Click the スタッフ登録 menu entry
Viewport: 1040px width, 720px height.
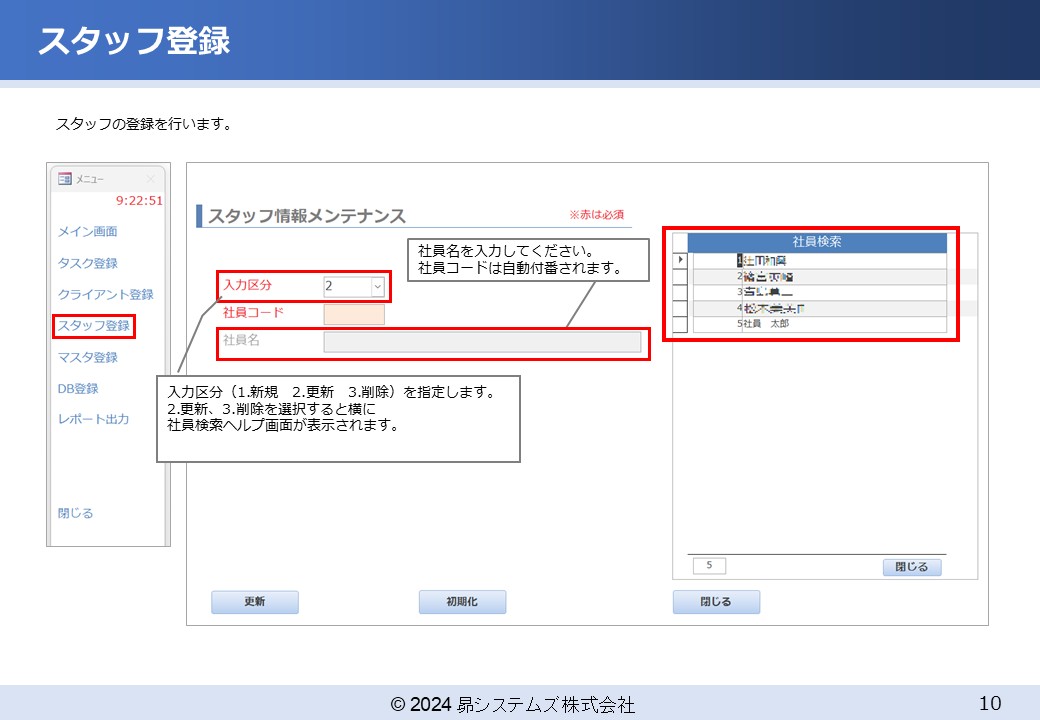point(93,326)
